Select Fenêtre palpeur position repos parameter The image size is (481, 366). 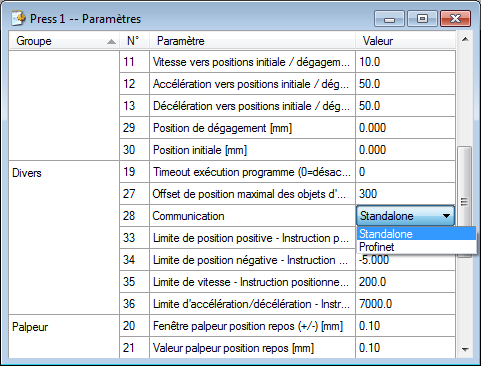(252, 326)
